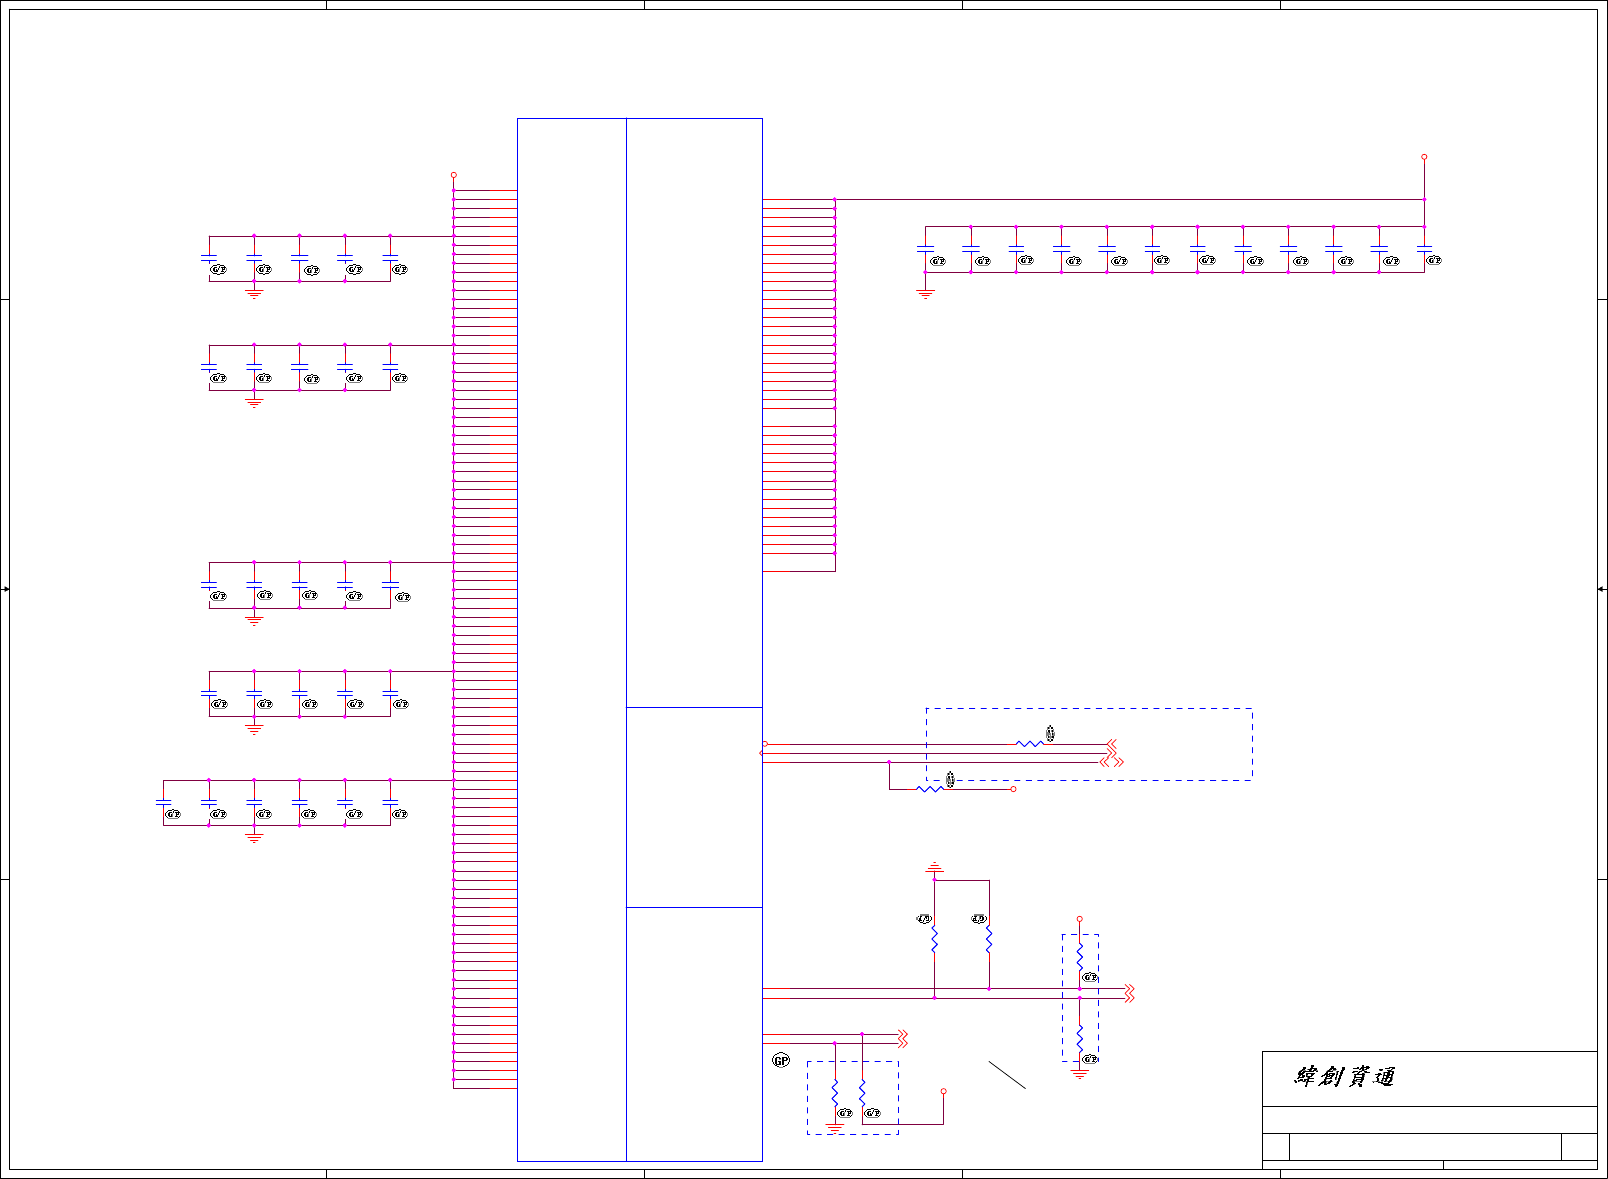
Task: Click the 緯創資通 company name in title block
Action: 1344,1077
